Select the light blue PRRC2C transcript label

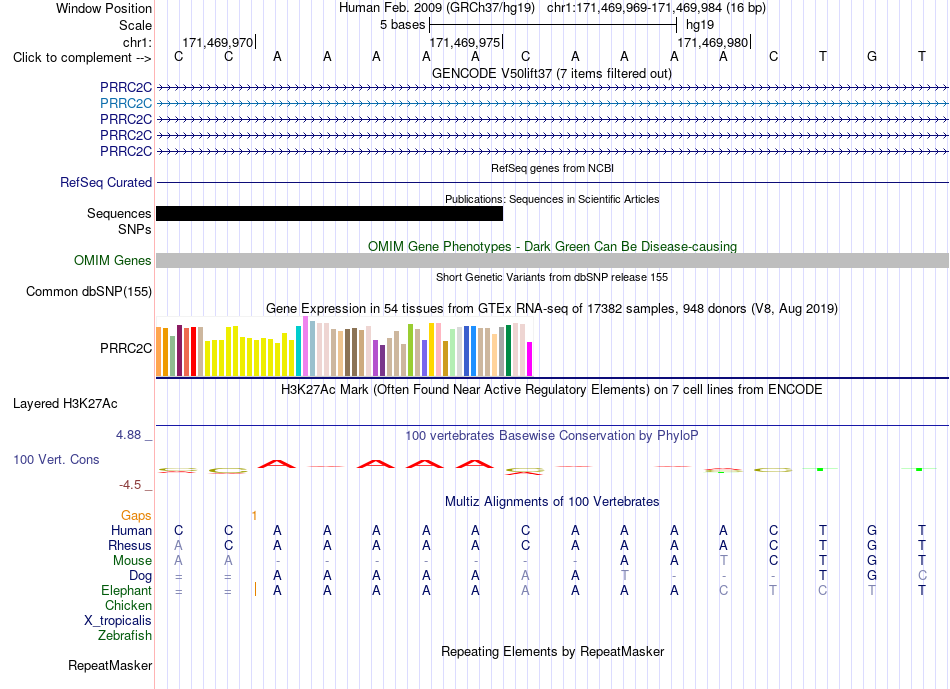[126, 104]
